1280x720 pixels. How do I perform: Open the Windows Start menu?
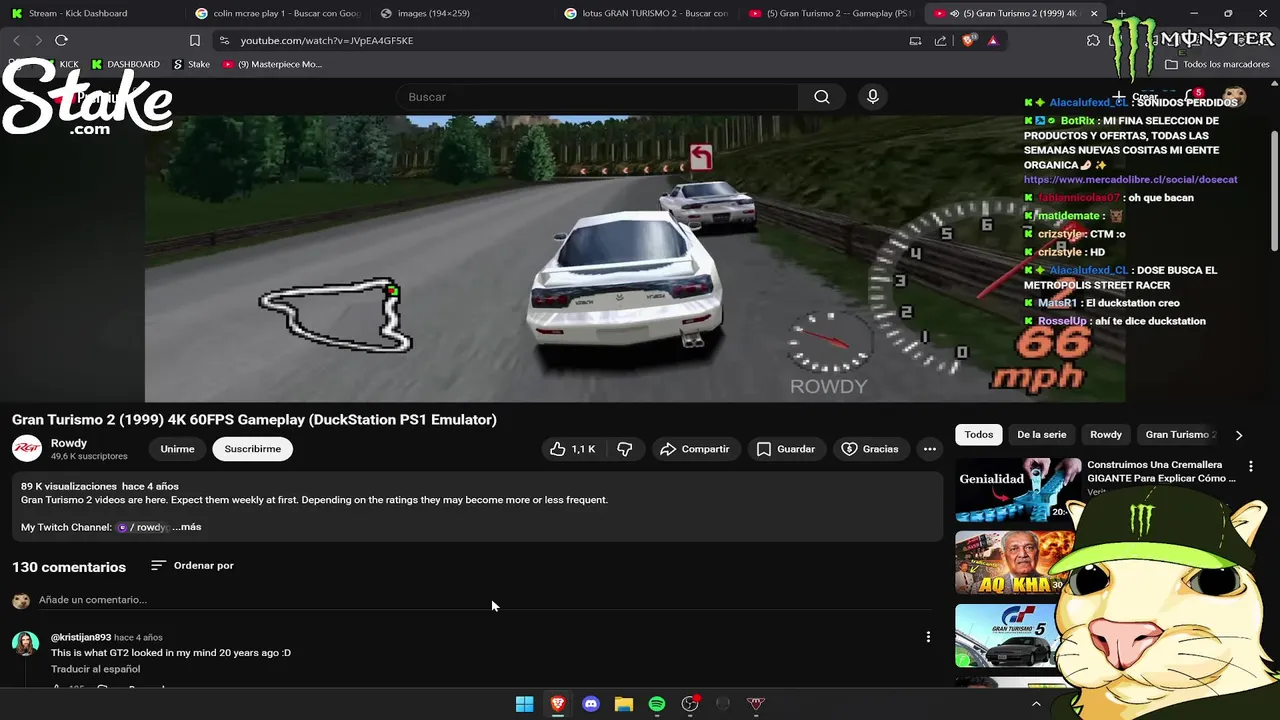524,704
